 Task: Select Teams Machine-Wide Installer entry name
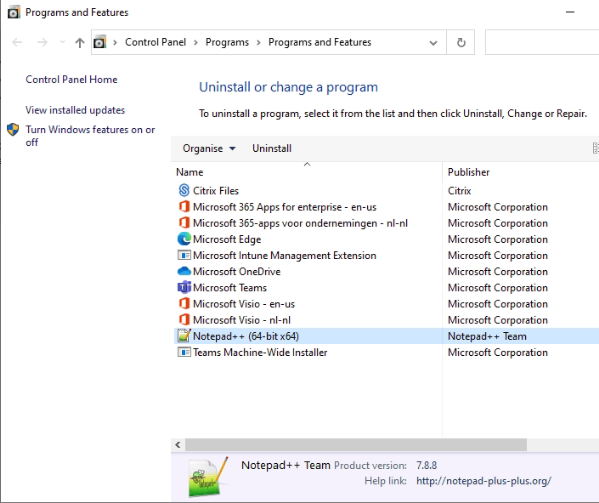click(260, 352)
